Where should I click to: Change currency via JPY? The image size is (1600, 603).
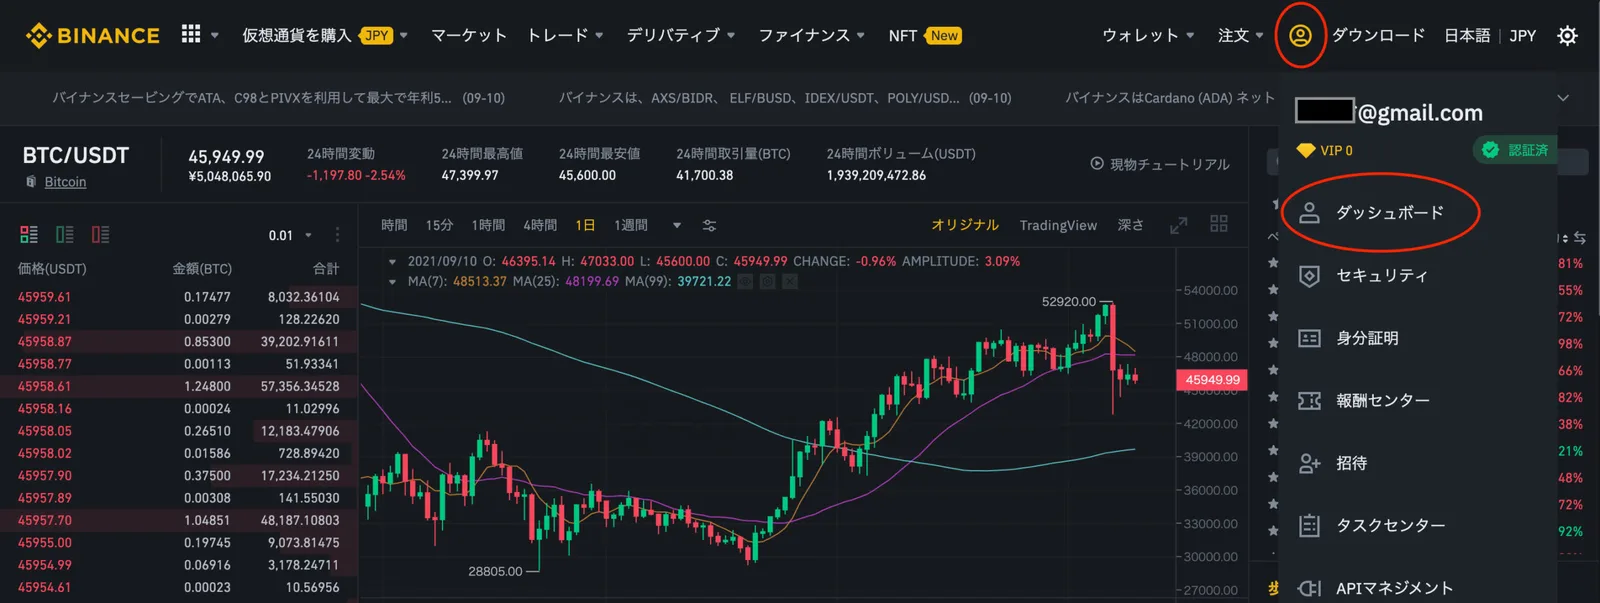1523,35
